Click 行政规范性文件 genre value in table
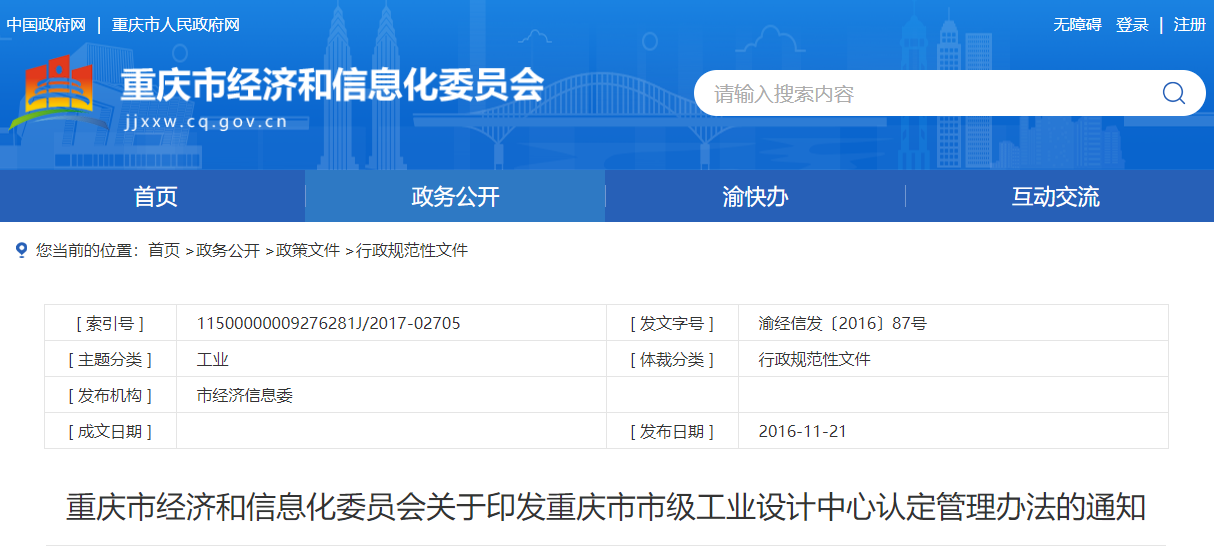The height and width of the screenshot is (550, 1214). pyautogui.click(x=815, y=359)
